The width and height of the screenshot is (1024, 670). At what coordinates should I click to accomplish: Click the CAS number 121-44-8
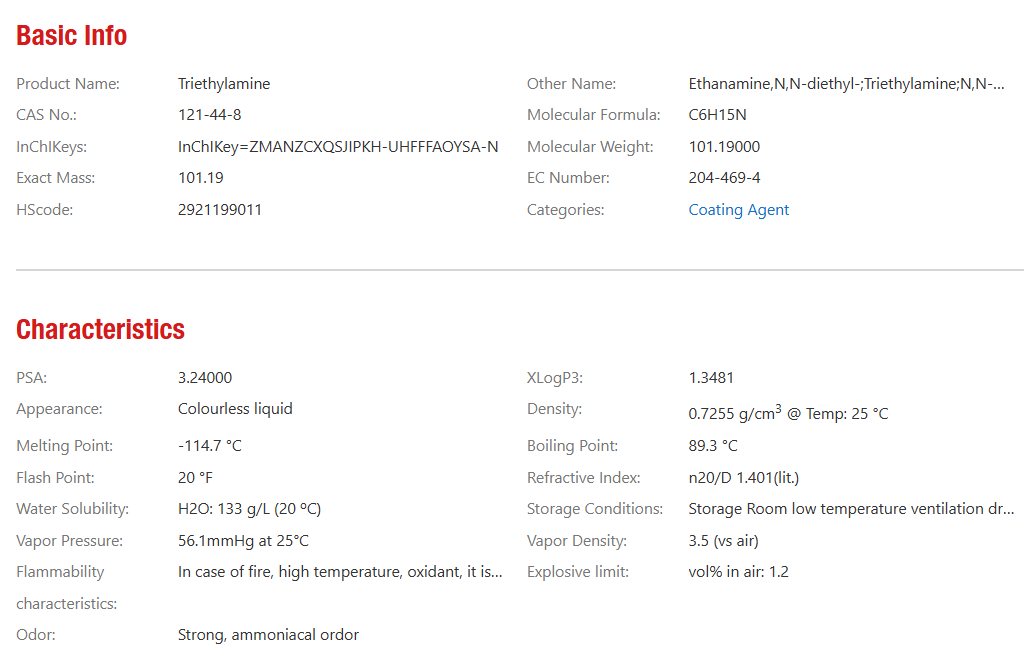tap(209, 115)
